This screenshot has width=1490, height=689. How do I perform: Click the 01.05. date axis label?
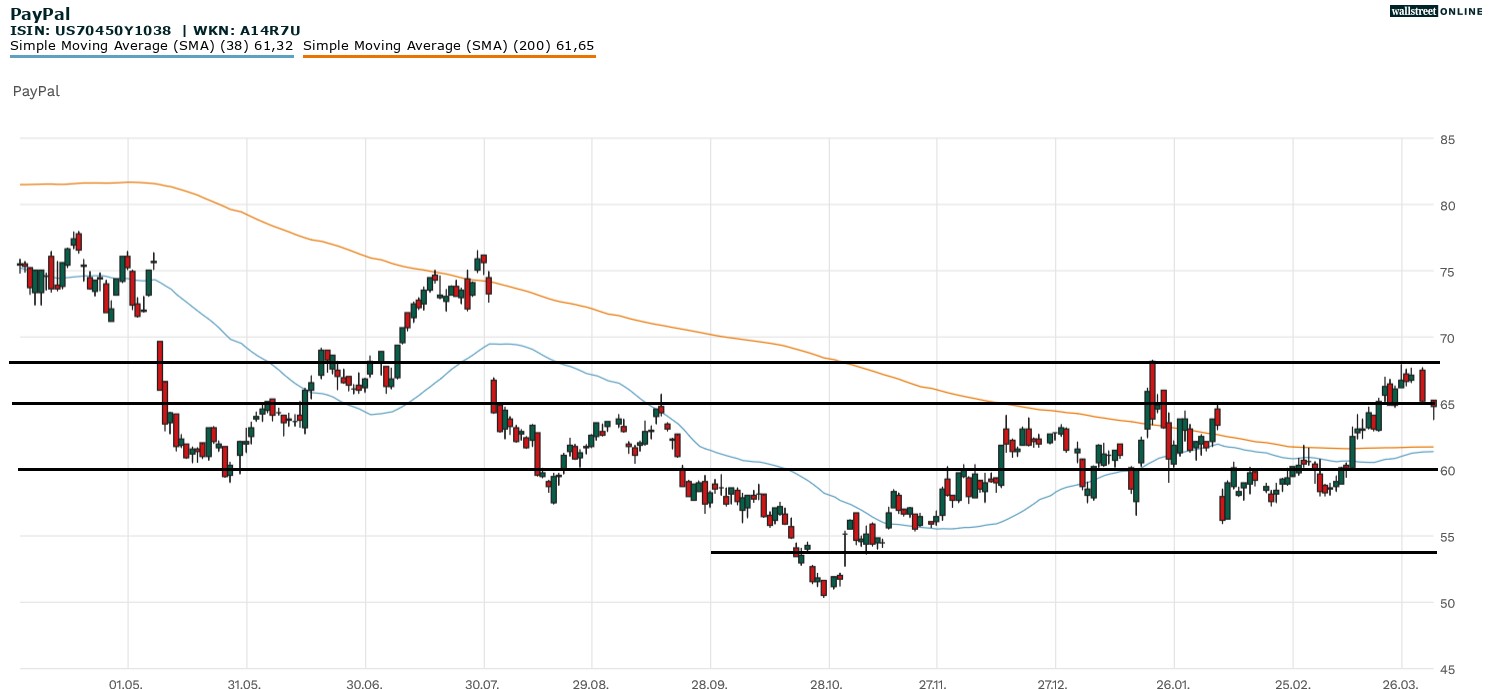click(126, 686)
